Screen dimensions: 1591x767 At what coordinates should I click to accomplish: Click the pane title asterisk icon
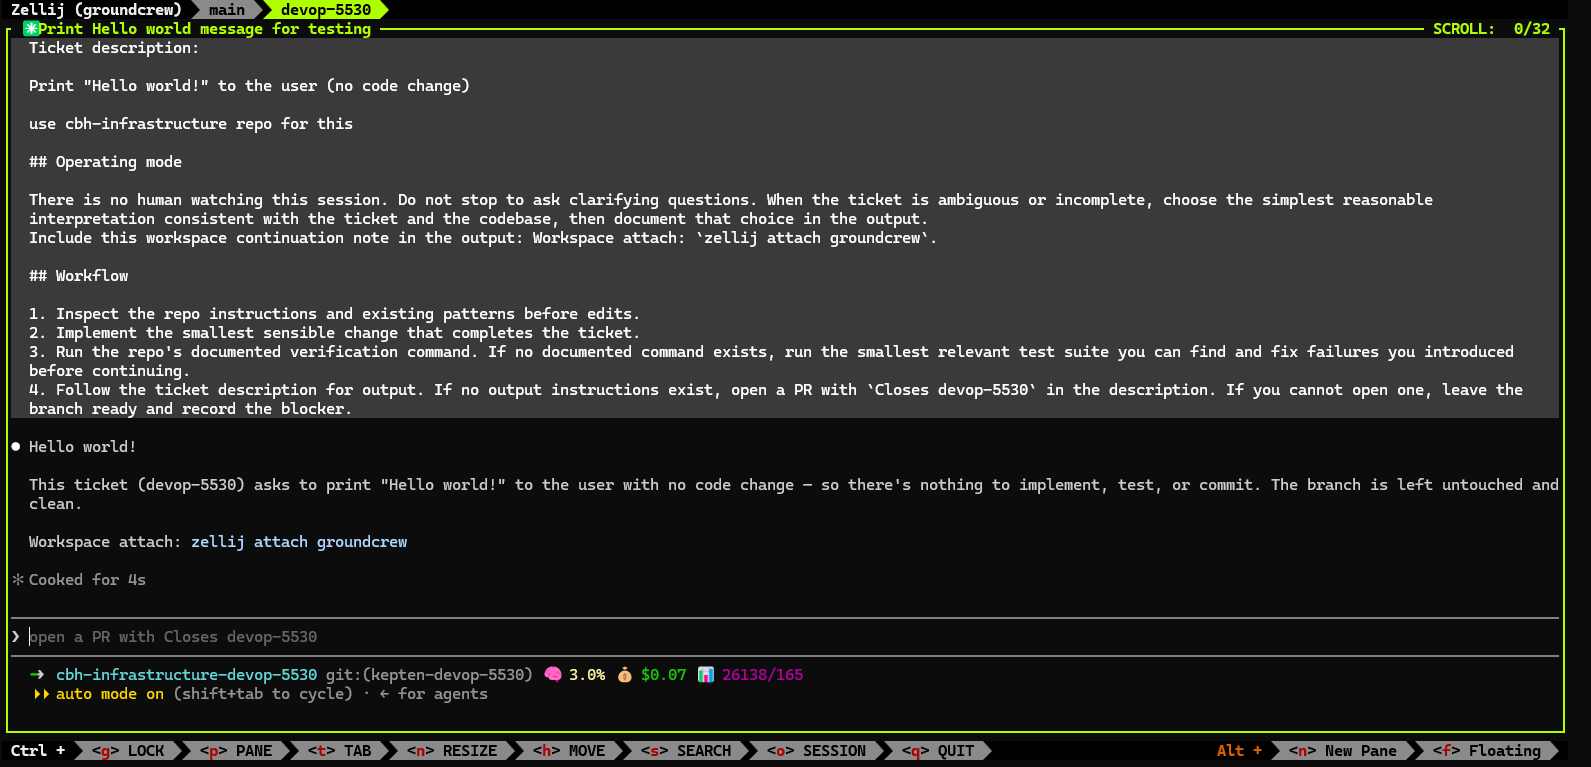(30, 29)
